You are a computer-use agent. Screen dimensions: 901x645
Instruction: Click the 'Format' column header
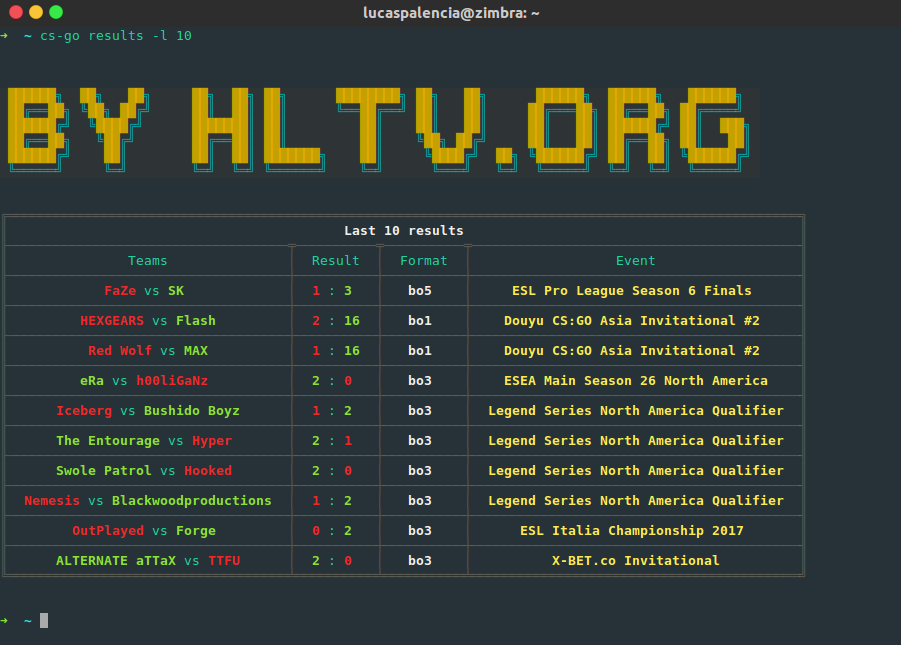click(x=423, y=260)
